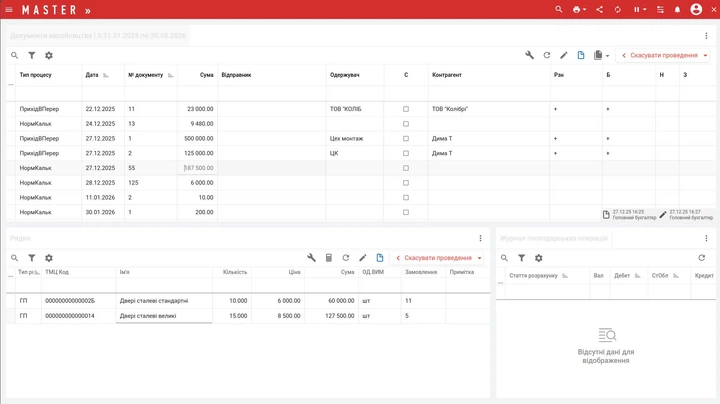Image resolution: width=720 pixels, height=404 pixels.
Task: Open the Рядки panel three-dot menu
Action: click(480, 238)
